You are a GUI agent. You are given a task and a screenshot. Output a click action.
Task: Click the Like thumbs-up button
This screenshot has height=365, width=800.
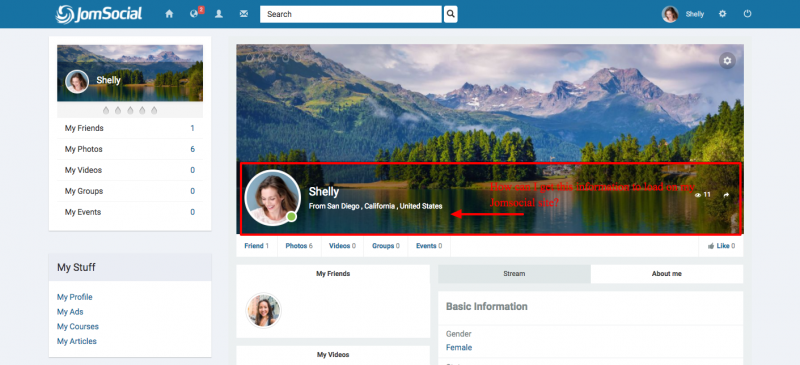pyautogui.click(x=721, y=246)
